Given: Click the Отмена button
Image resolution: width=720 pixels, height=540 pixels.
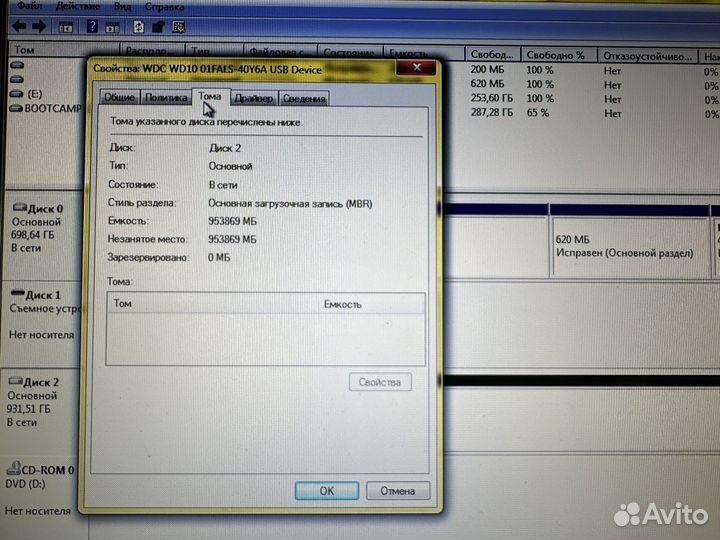Looking at the screenshot, I should 398,491.
